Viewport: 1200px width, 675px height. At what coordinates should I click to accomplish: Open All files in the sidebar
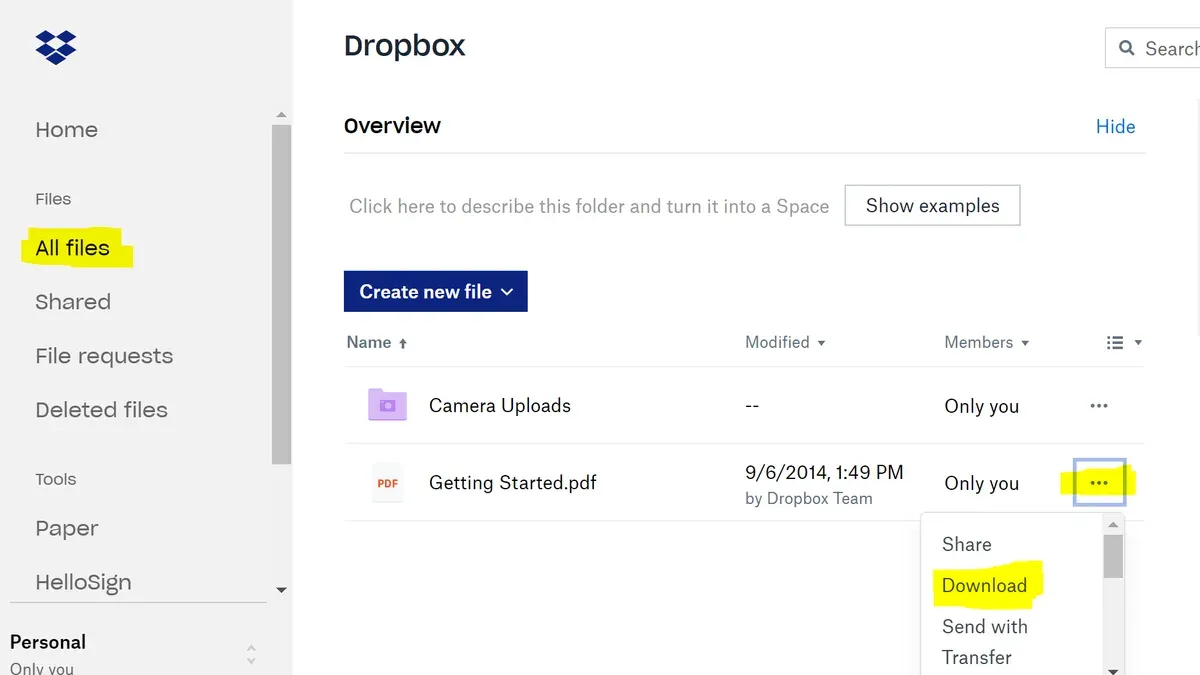tap(72, 247)
